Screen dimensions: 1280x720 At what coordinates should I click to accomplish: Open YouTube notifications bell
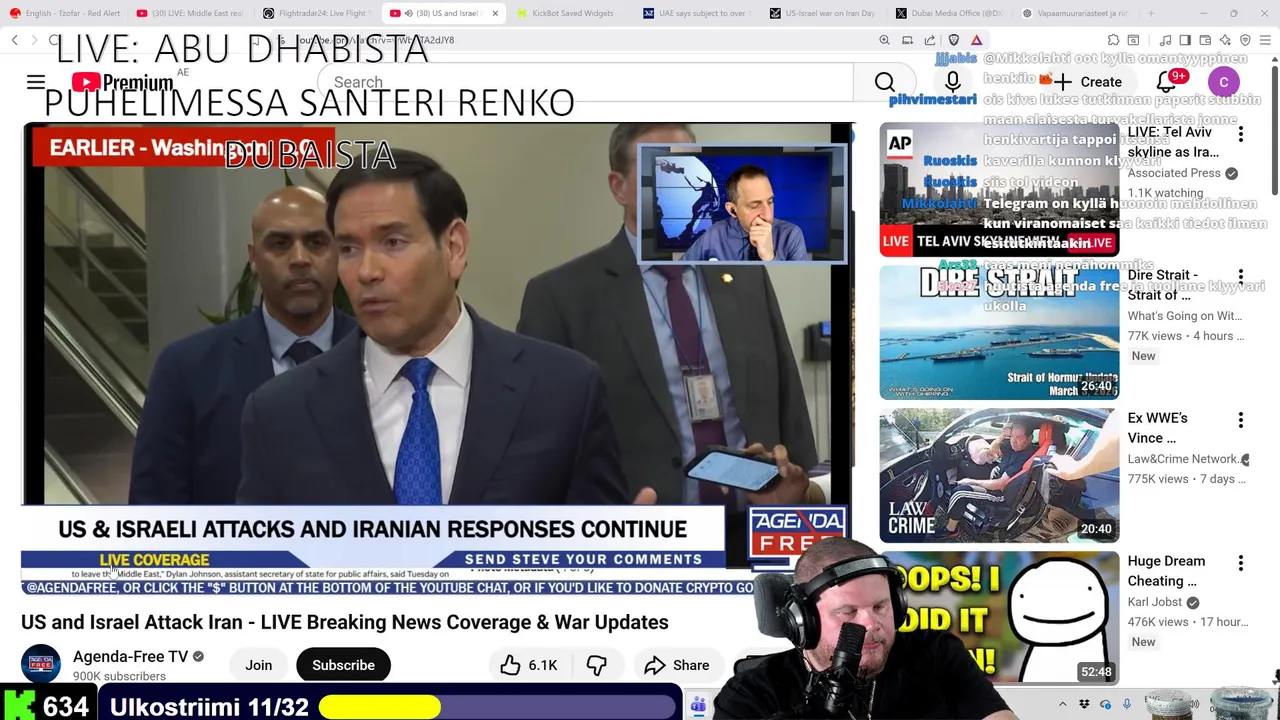(x=1166, y=82)
